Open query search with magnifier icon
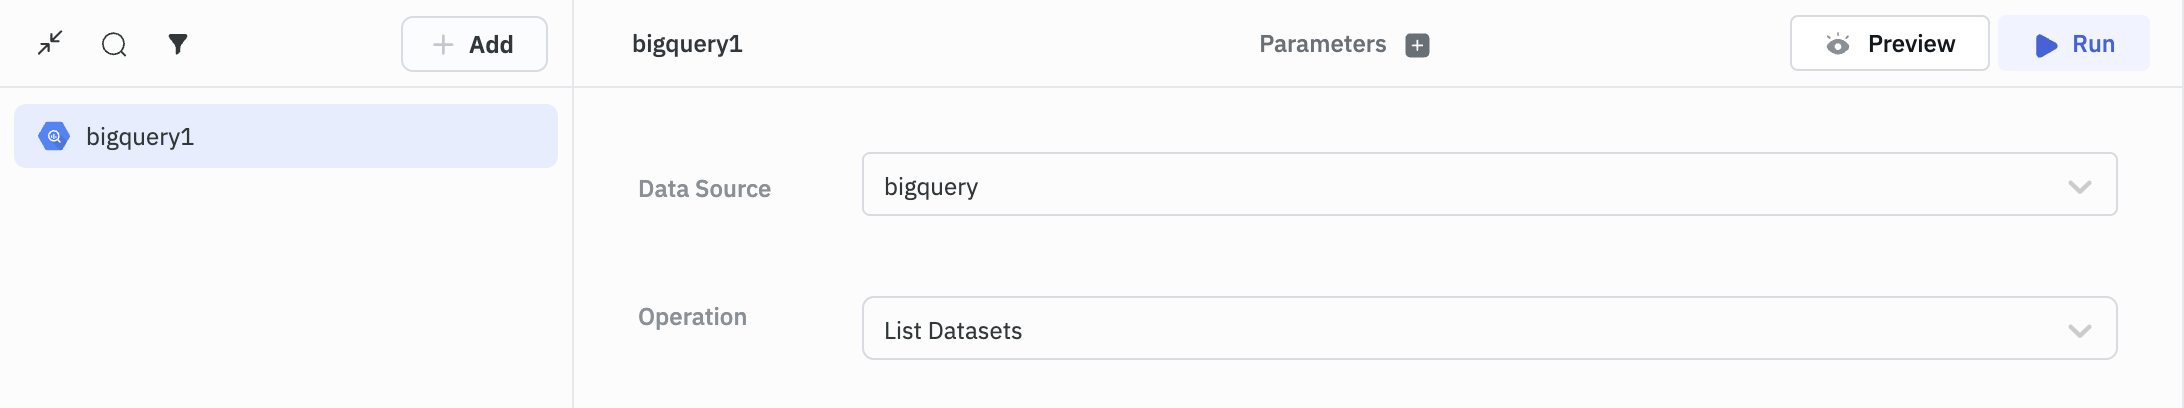The image size is (2184, 408). (x=114, y=44)
